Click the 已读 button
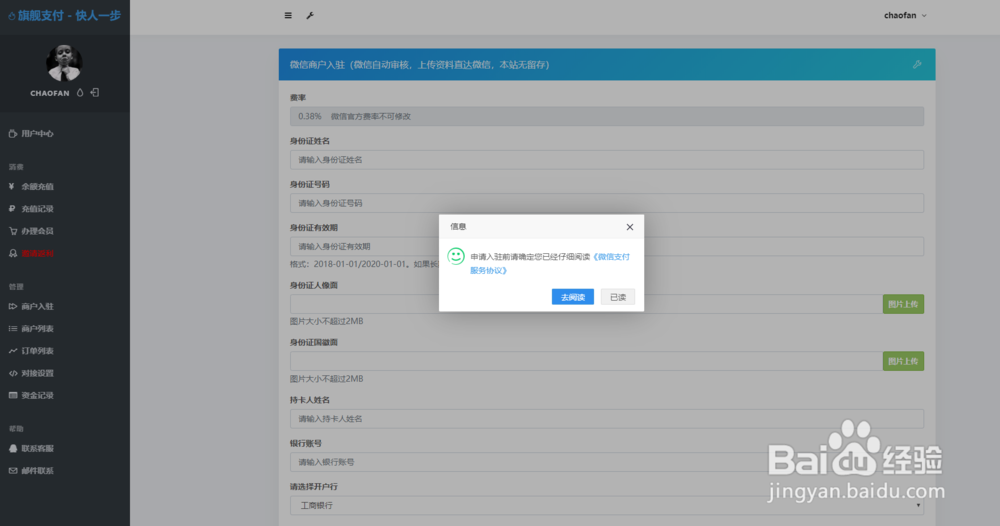The height and width of the screenshot is (526, 1000). tap(617, 297)
